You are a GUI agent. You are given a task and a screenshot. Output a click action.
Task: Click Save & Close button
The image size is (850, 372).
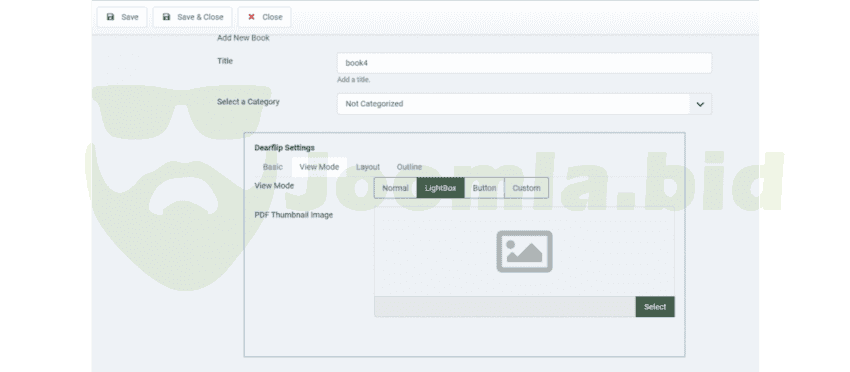(x=192, y=17)
